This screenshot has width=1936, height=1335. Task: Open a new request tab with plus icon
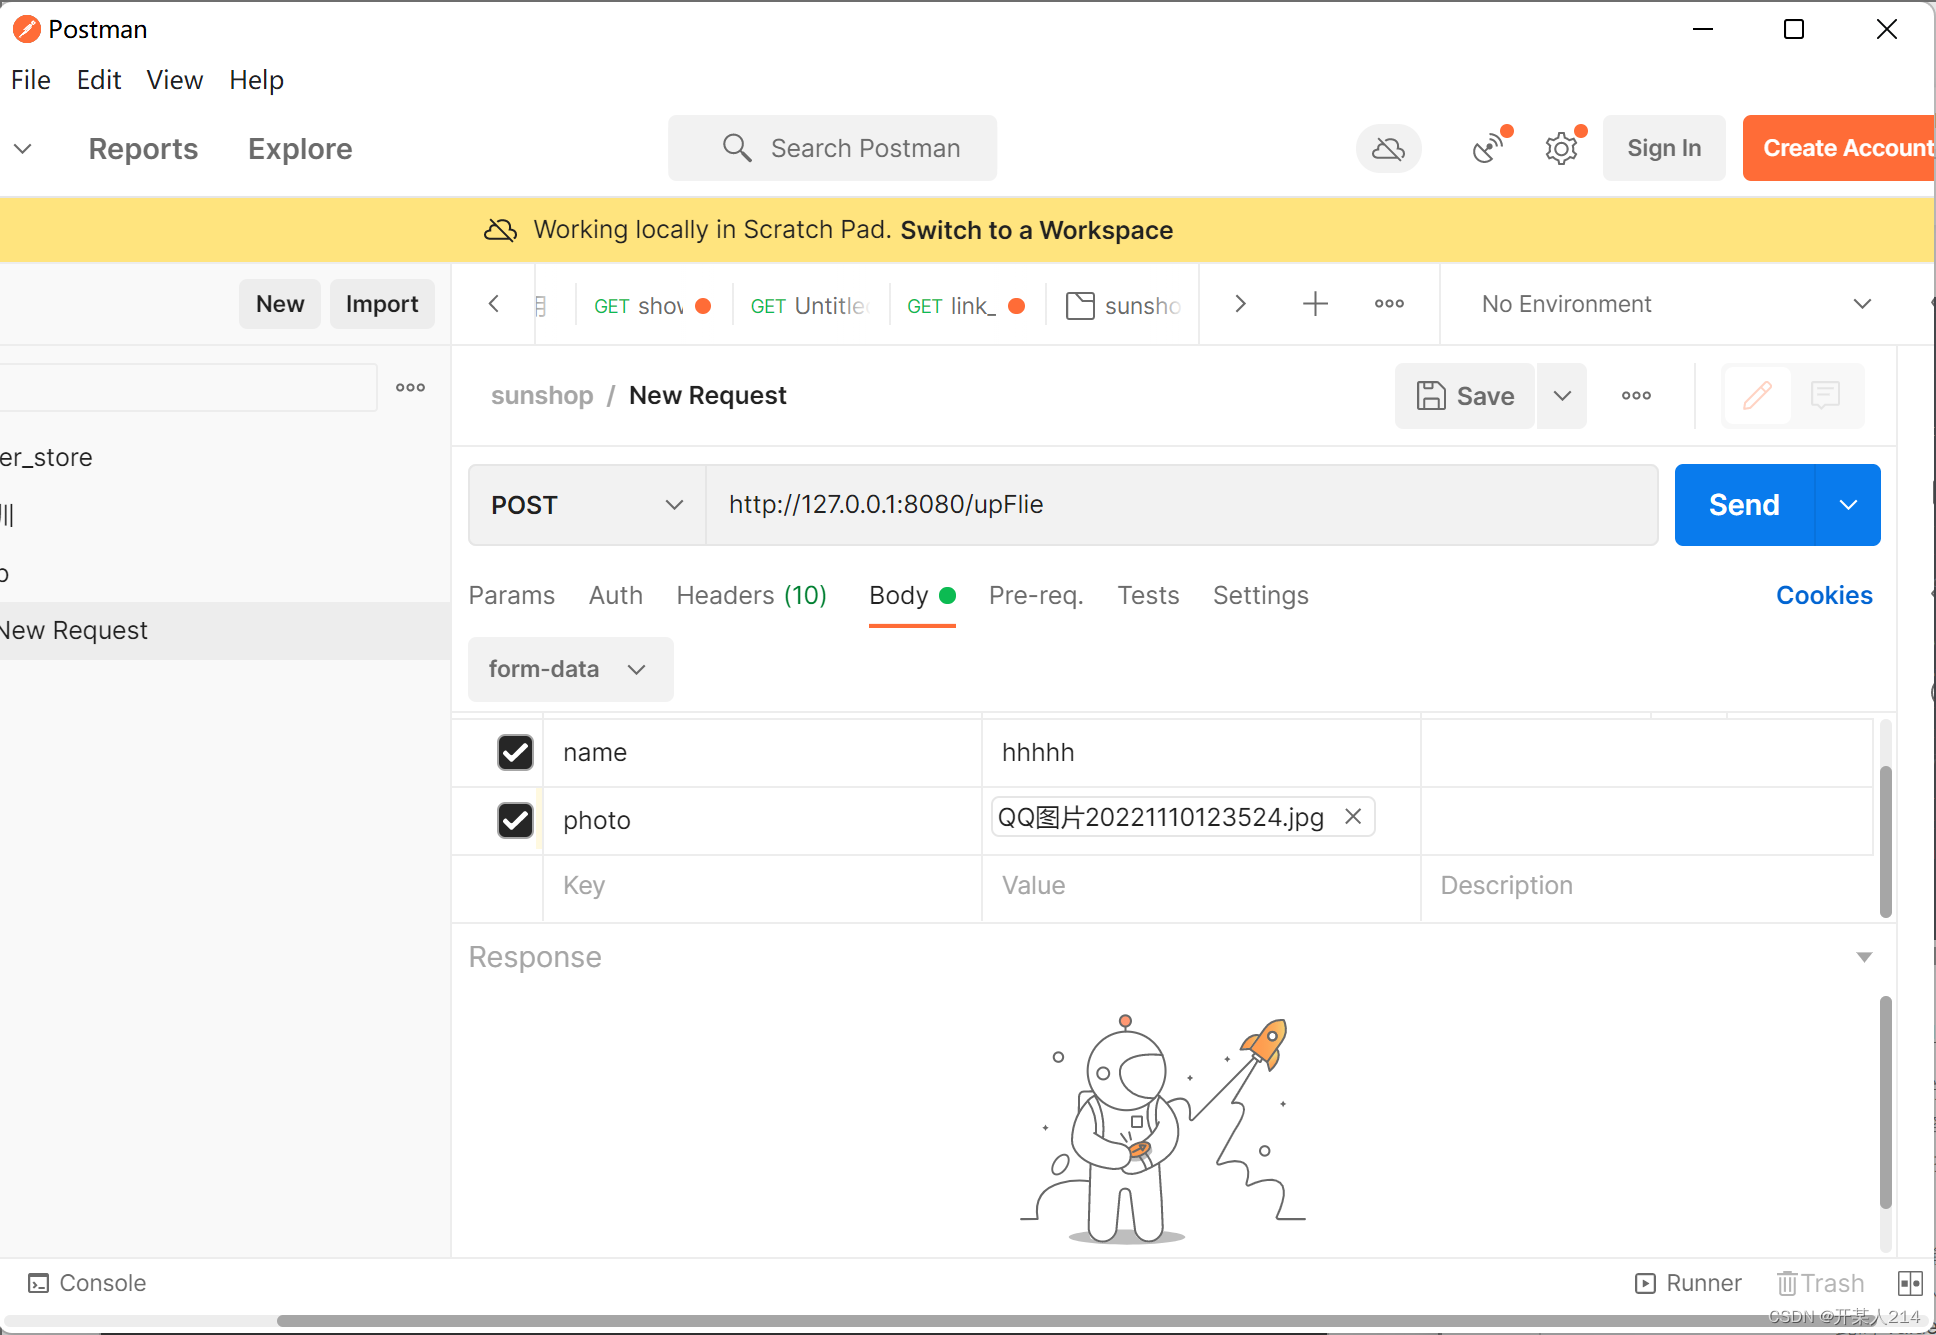(x=1315, y=303)
